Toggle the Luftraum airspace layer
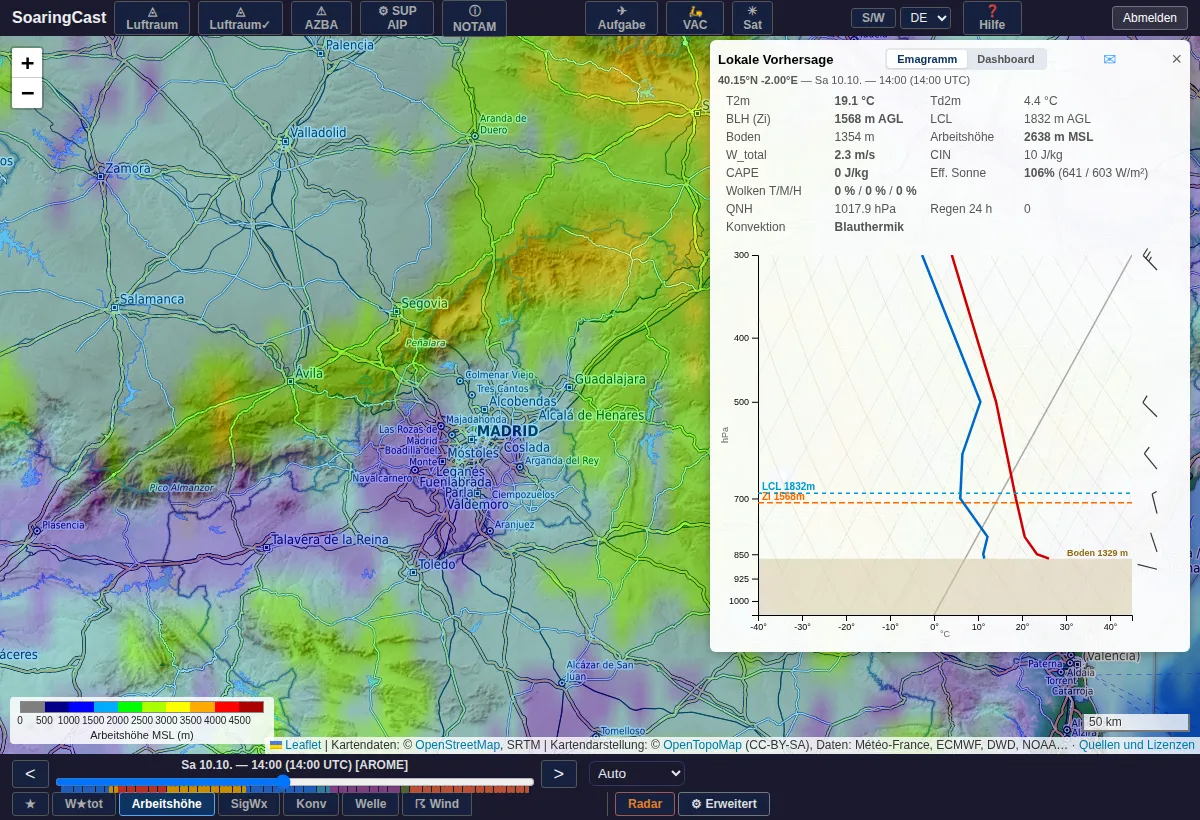Image resolution: width=1200 pixels, height=820 pixels. [152, 18]
